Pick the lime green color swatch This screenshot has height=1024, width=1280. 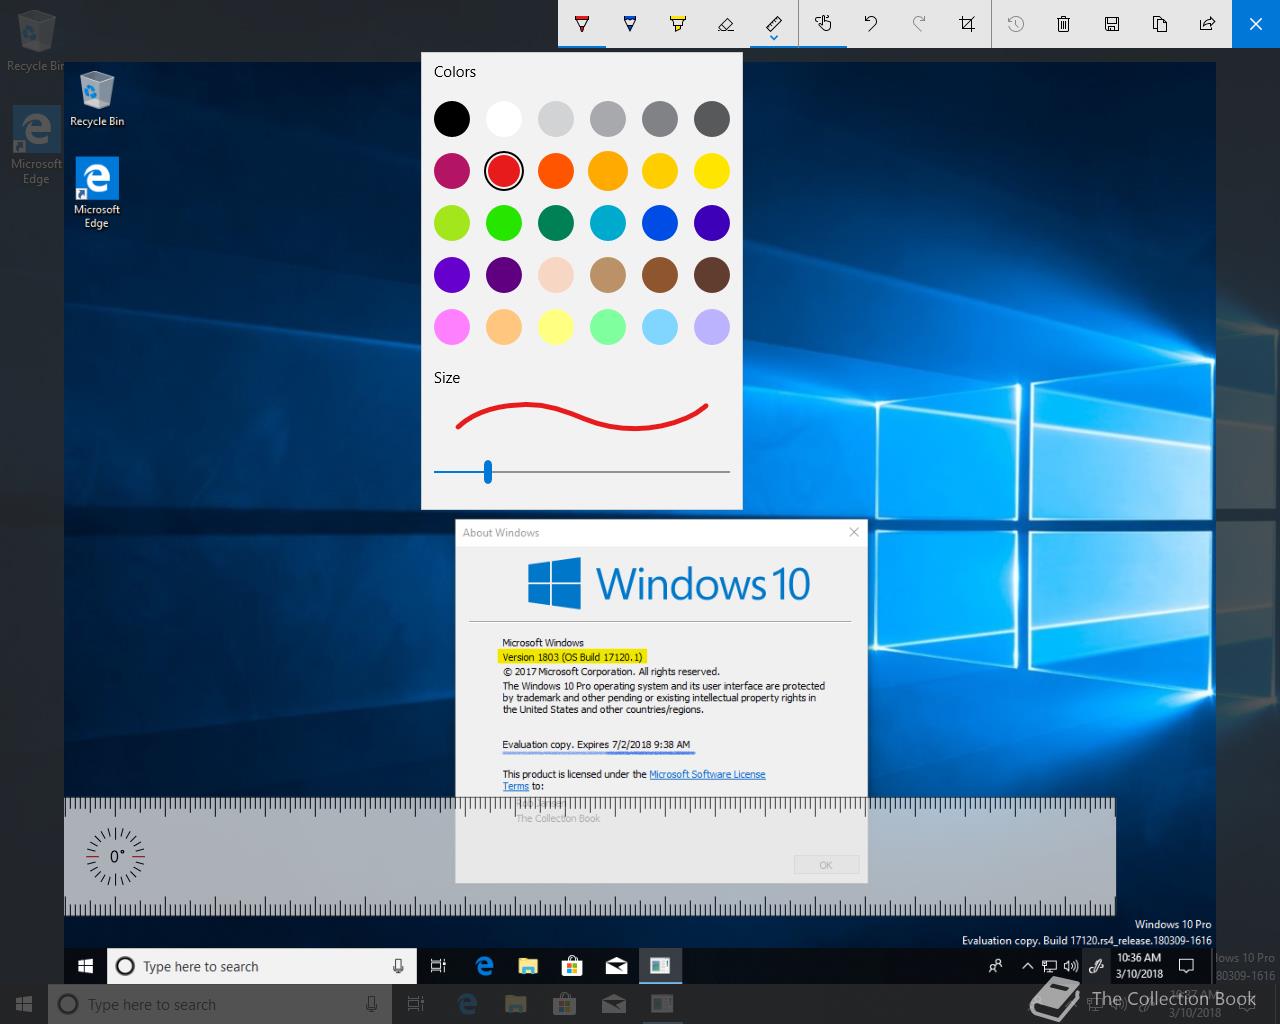[x=452, y=223]
